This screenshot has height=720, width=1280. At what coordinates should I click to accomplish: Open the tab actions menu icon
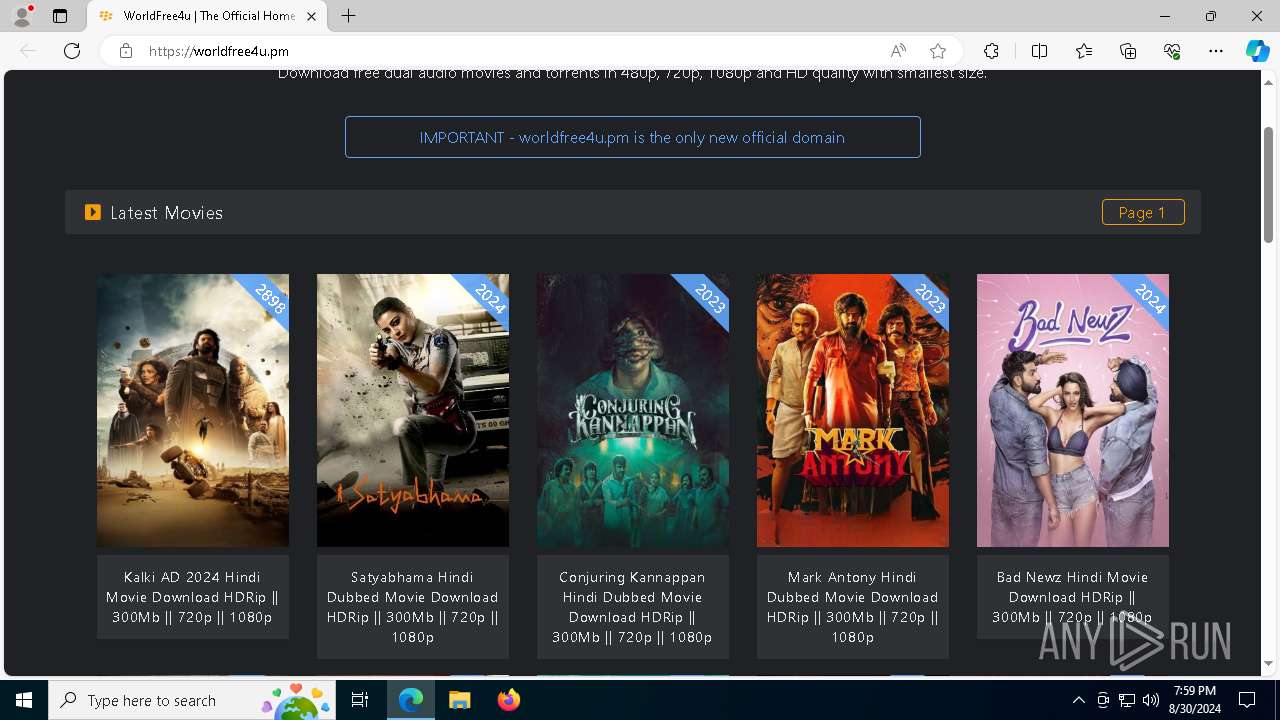[60, 16]
